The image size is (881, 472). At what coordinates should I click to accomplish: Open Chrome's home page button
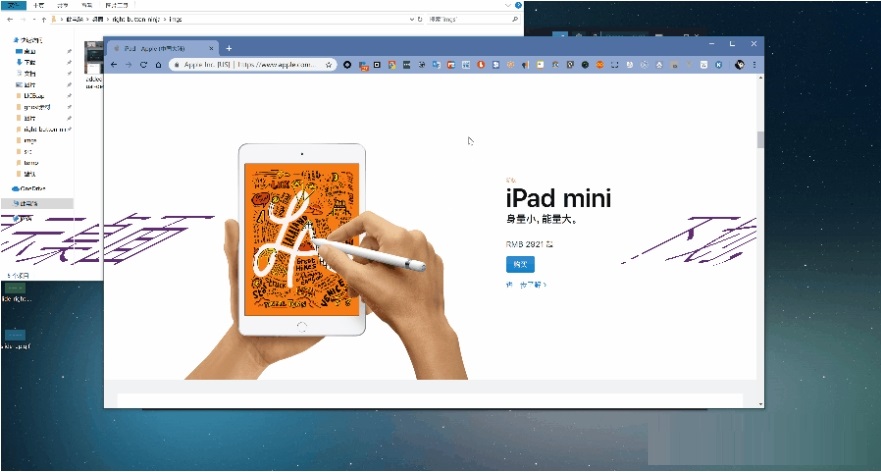click(158, 65)
